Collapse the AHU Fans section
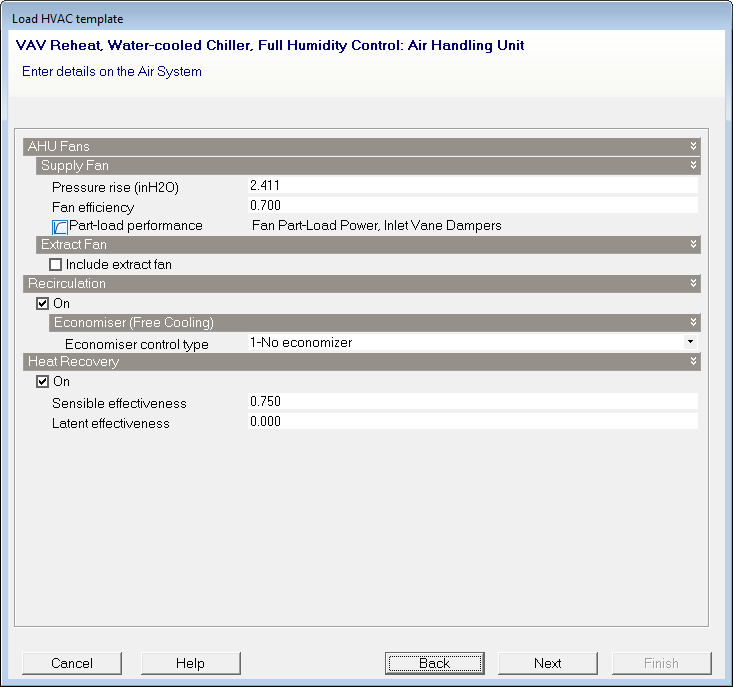This screenshot has width=733, height=687. (x=692, y=147)
